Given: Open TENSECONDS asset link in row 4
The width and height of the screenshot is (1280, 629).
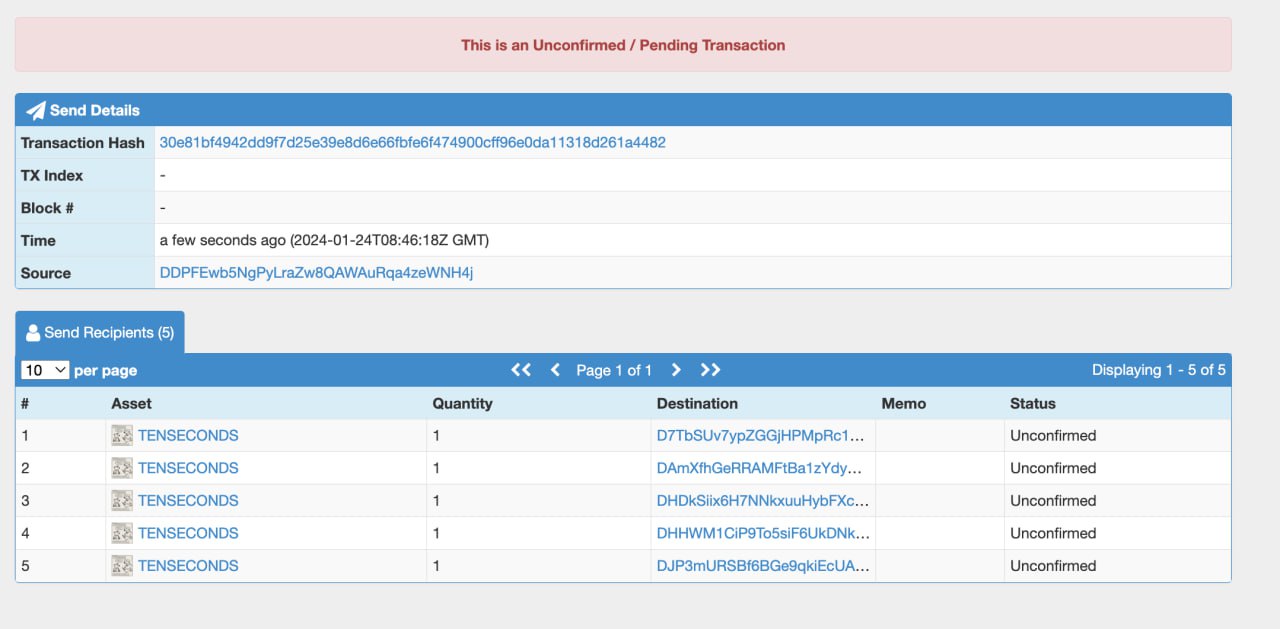Looking at the screenshot, I should [x=188, y=533].
